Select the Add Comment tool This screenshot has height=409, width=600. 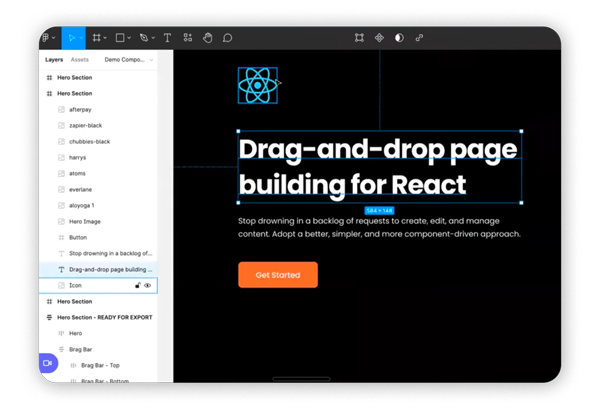point(227,38)
